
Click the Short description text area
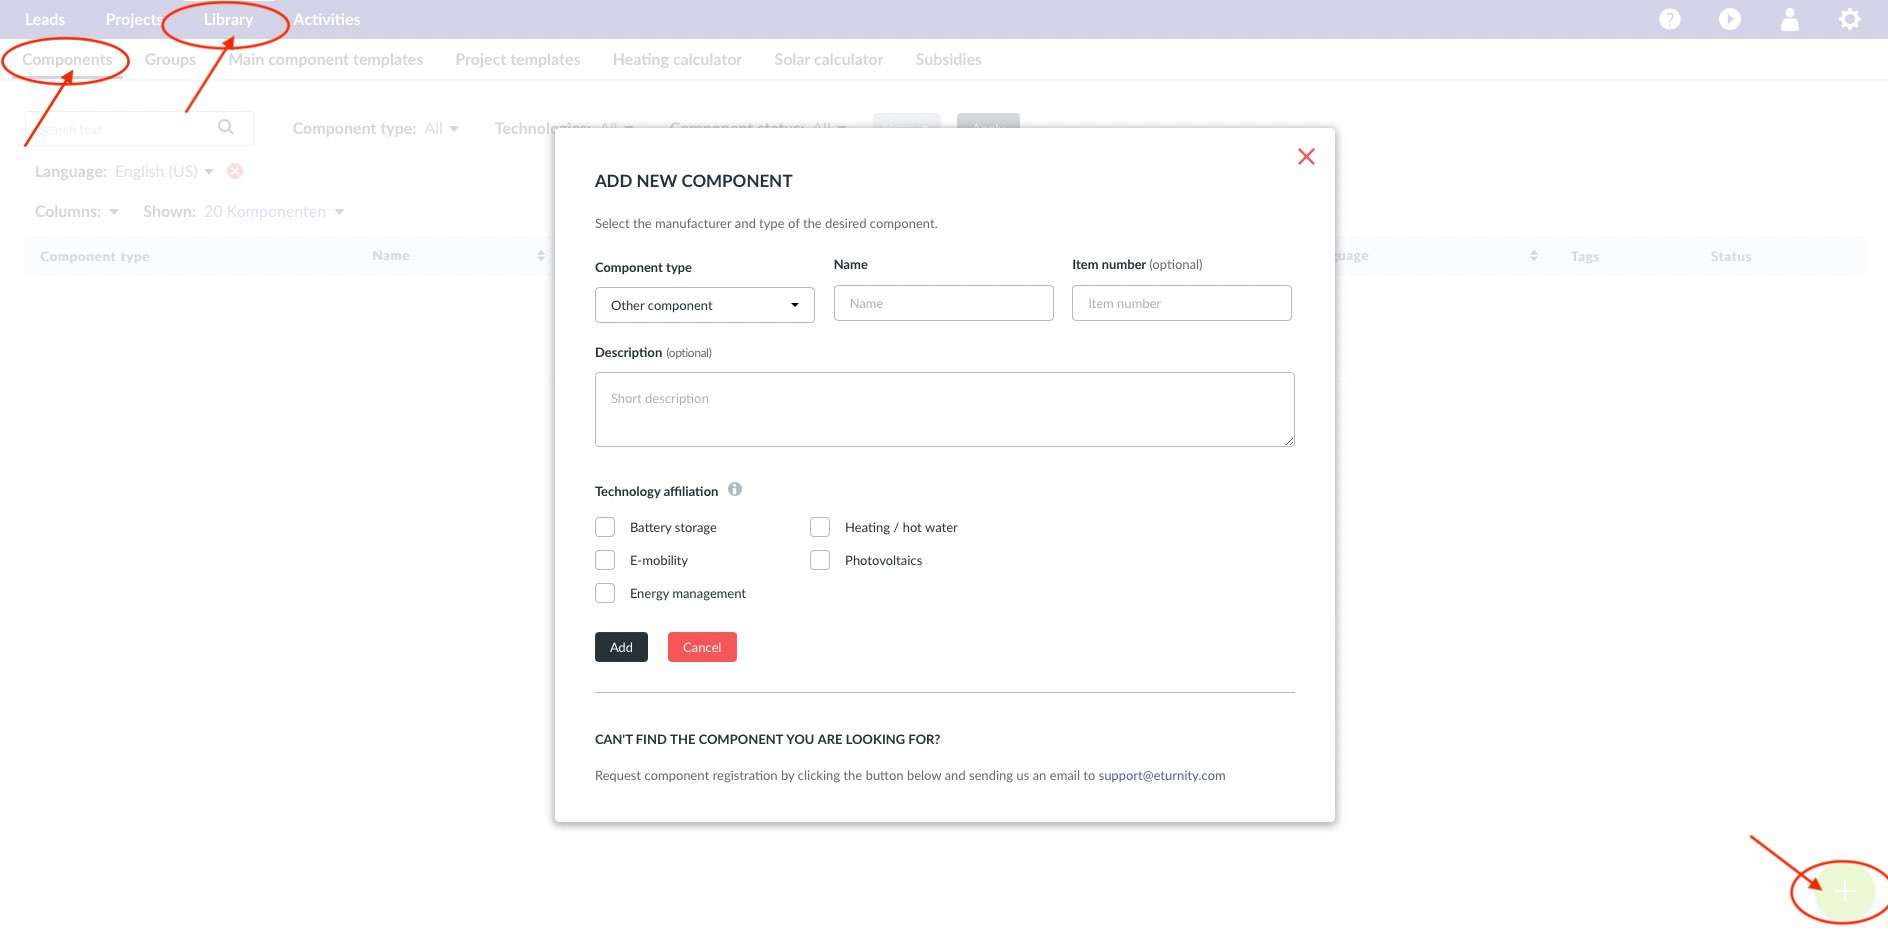click(x=944, y=409)
